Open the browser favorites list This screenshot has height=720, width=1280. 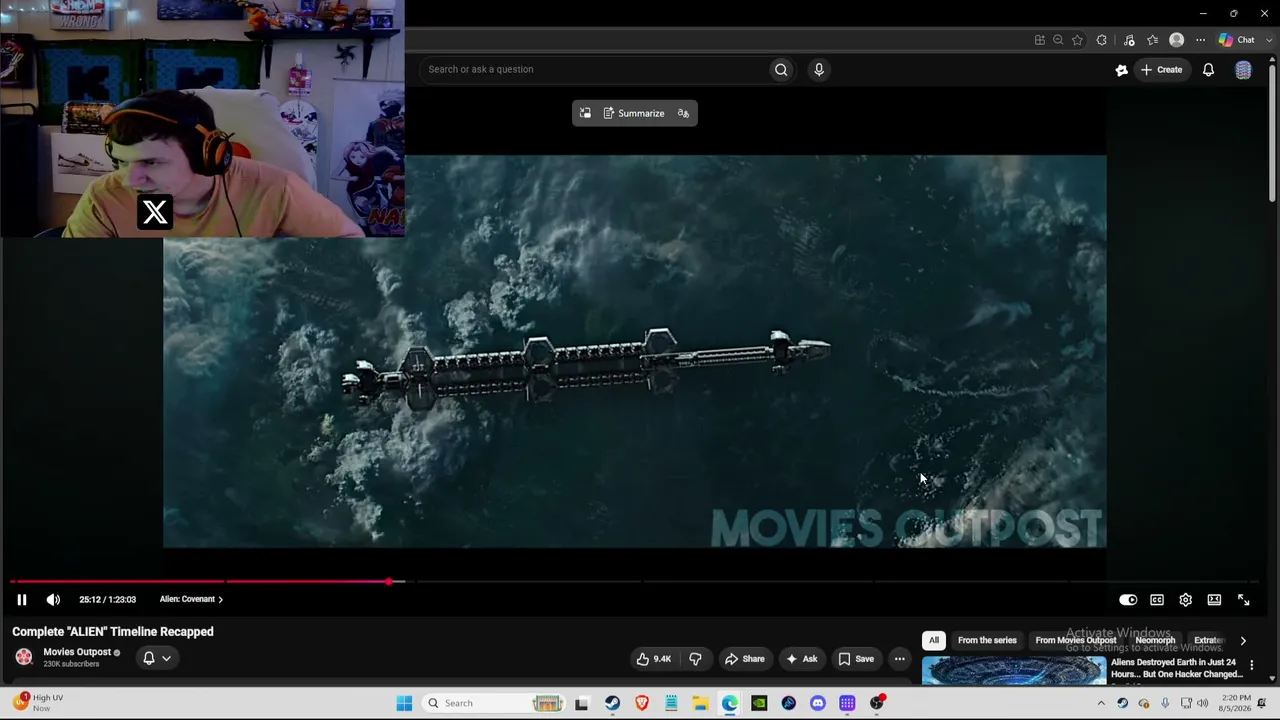(1152, 40)
